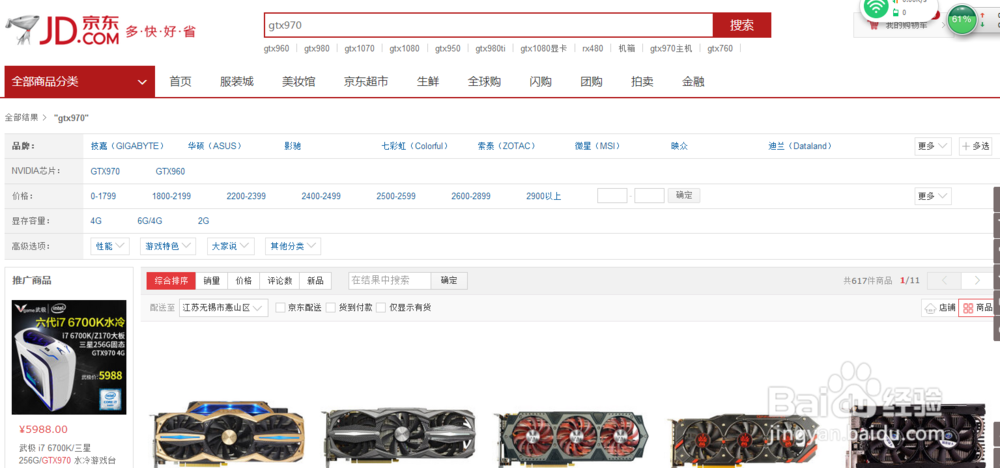Open 拍卖 navigation item
Screen dimensions: 1000x468
pos(642,82)
